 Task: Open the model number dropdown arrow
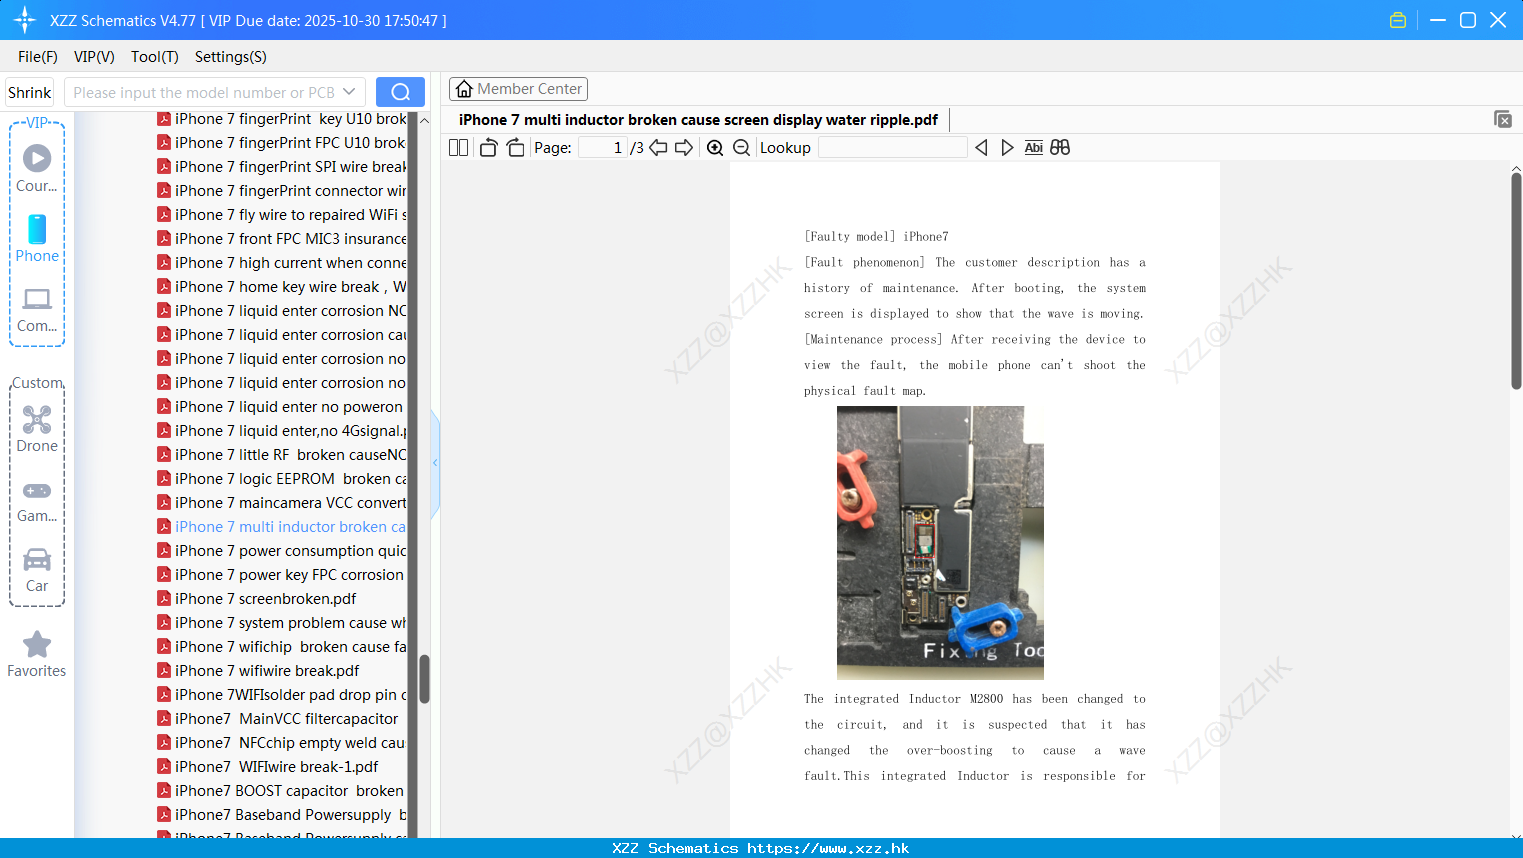tap(349, 92)
